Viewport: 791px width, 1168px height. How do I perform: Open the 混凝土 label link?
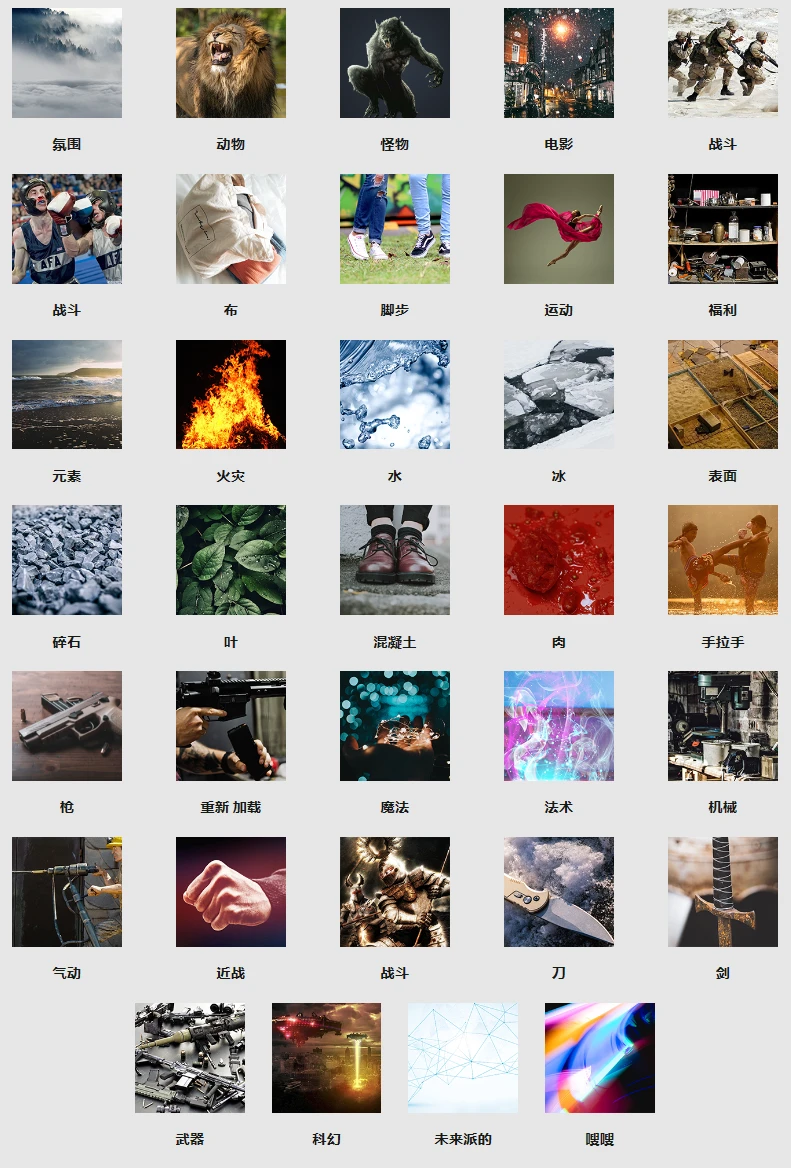pos(395,642)
